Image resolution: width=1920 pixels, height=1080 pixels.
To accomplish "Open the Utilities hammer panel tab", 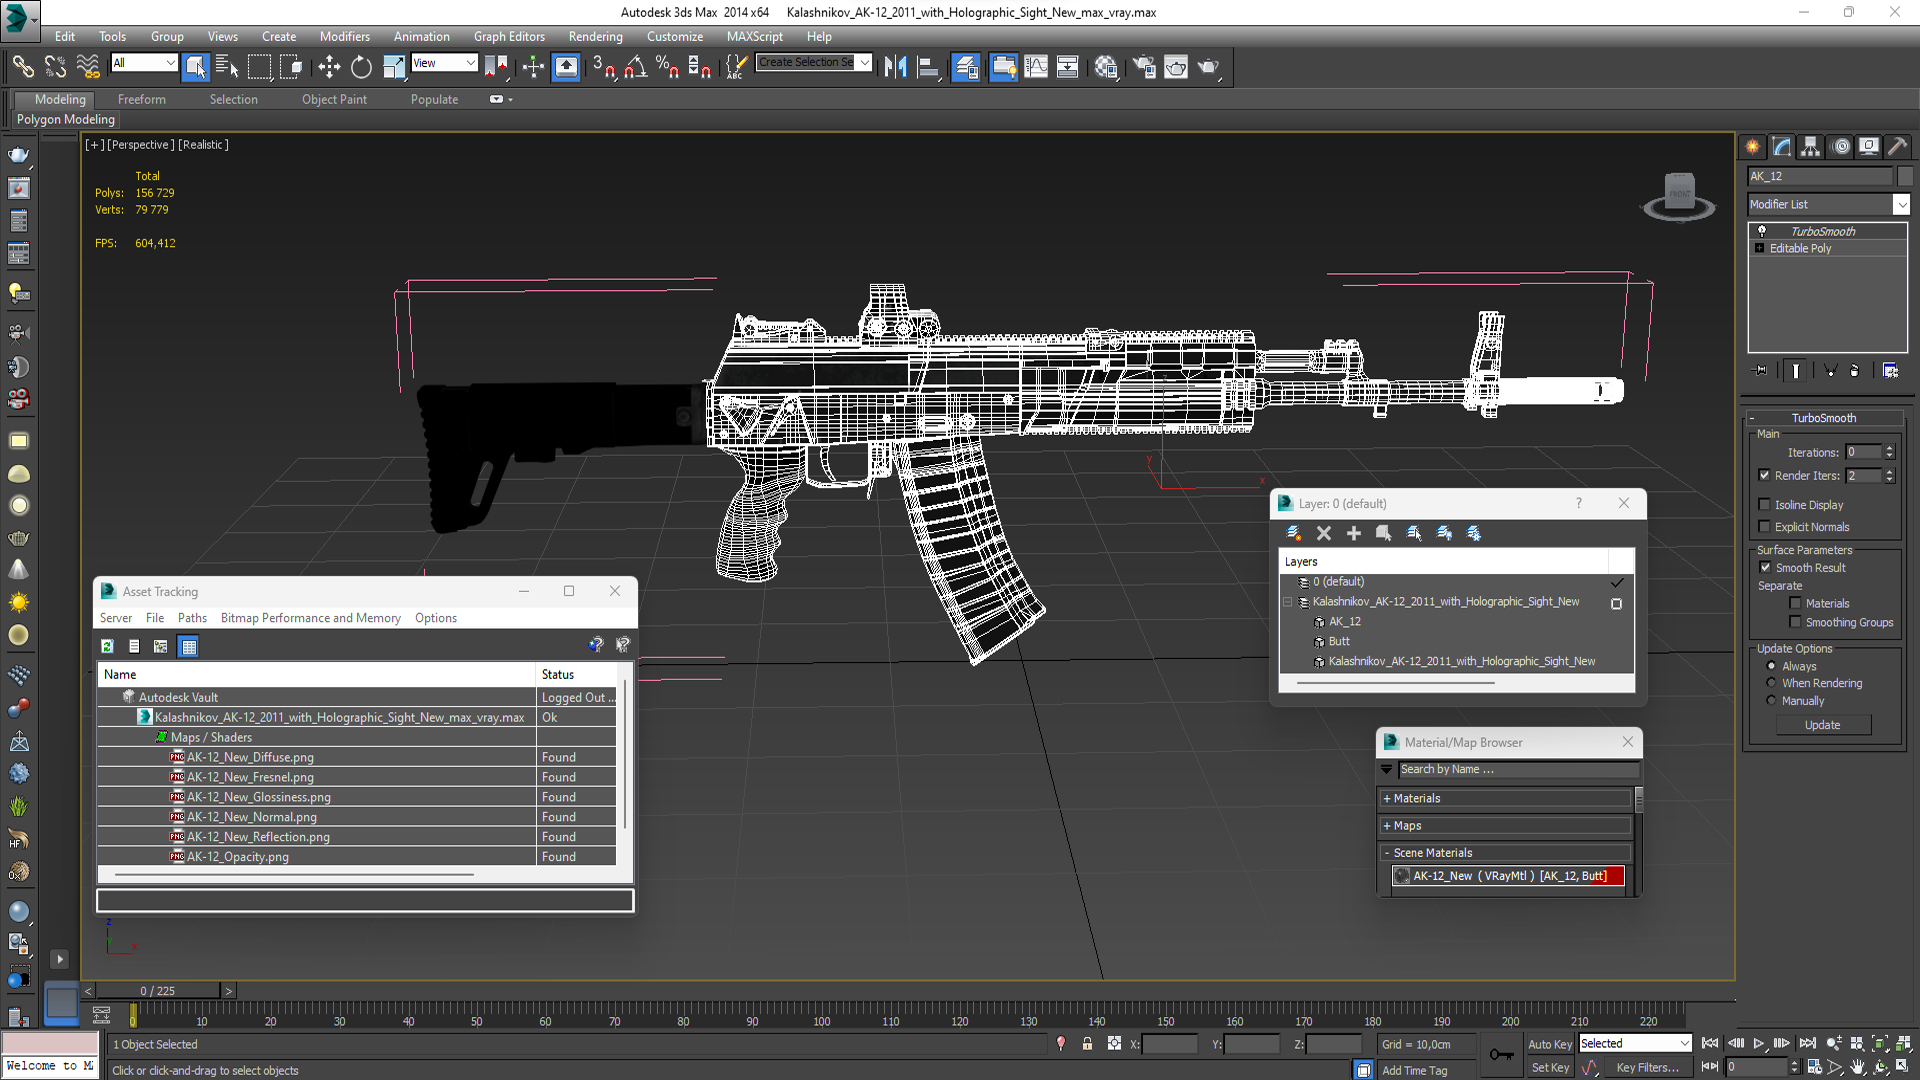I will pos(1897,146).
